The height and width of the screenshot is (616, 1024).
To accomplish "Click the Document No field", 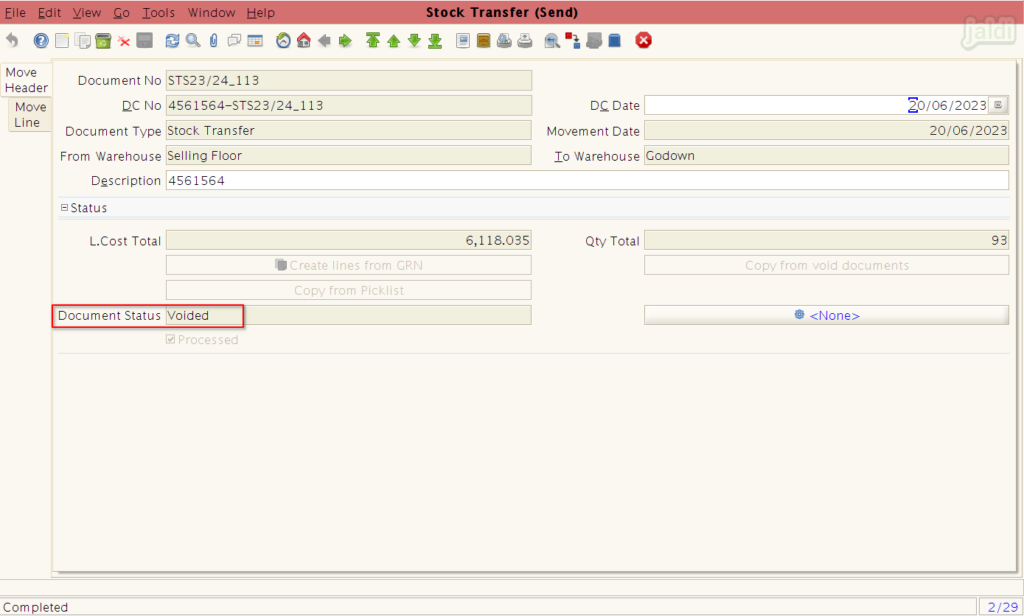I will click(x=349, y=80).
